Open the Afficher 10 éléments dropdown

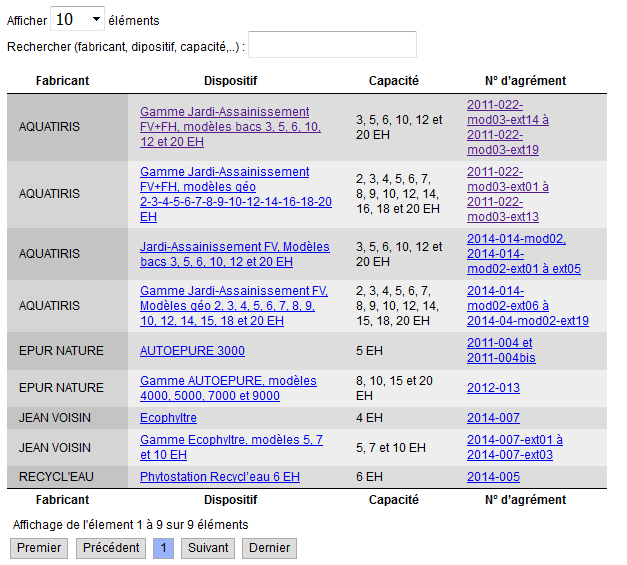pyautogui.click(x=77, y=19)
